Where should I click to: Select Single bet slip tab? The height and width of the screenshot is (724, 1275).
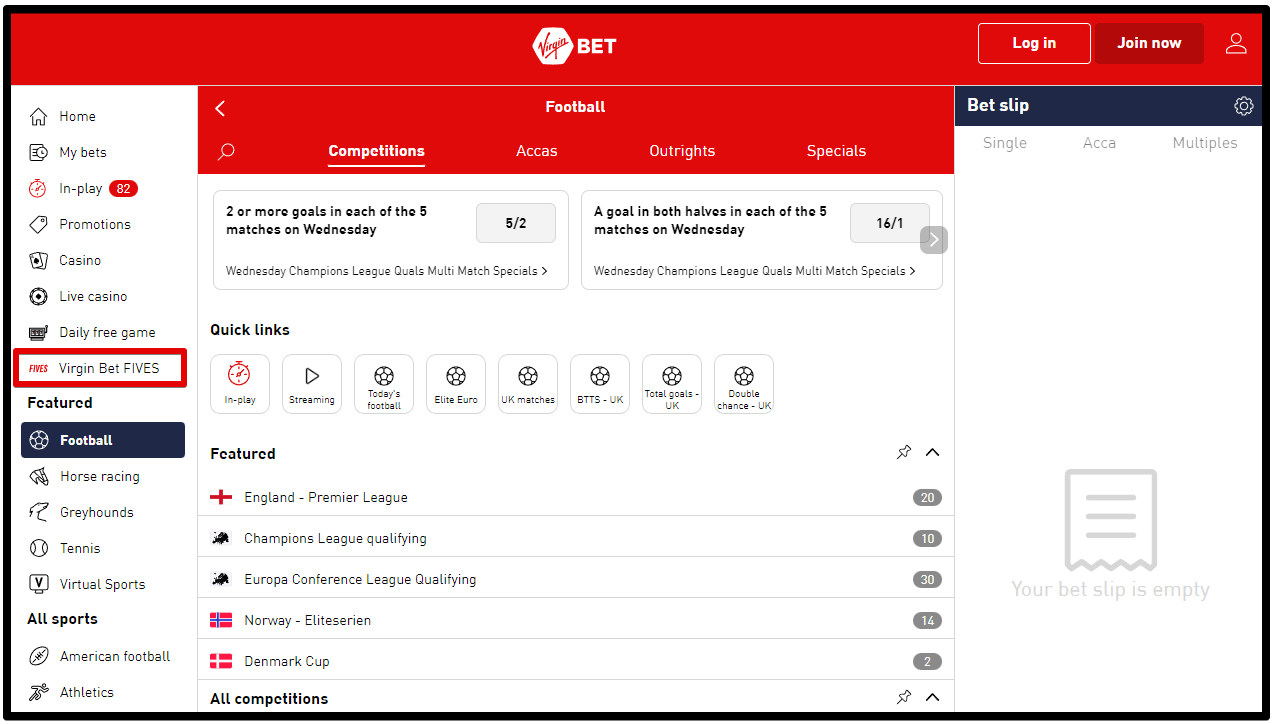(1005, 143)
